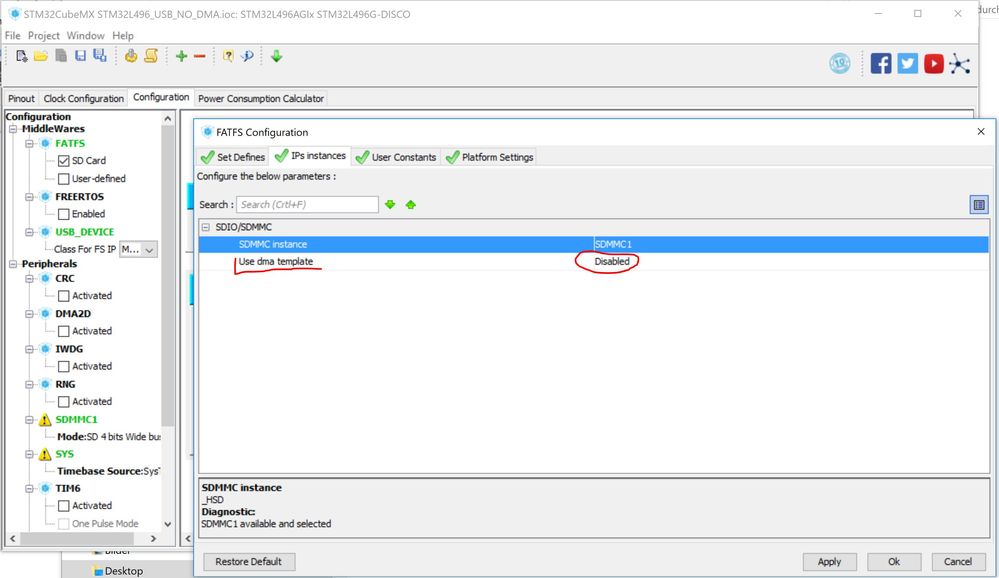Click the 10-years anniversary badge icon

click(x=840, y=64)
